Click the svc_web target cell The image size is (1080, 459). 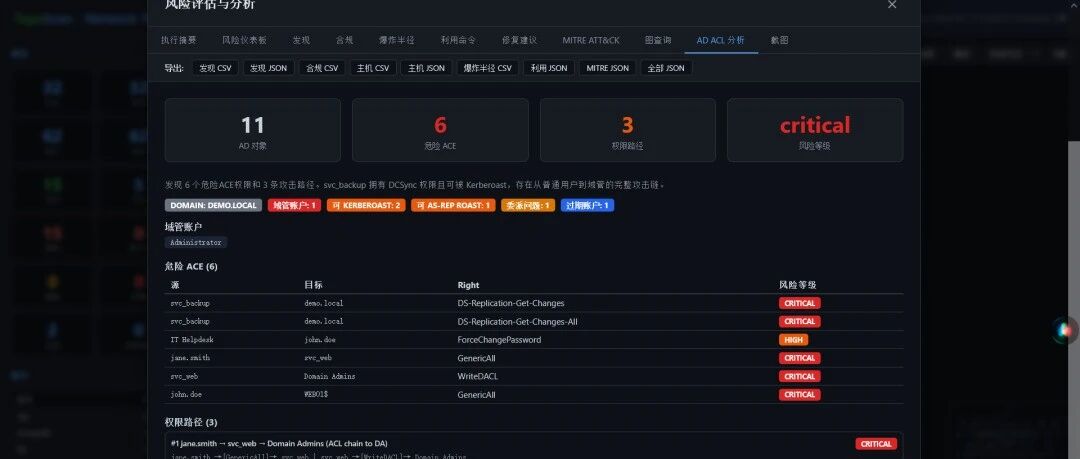(x=318, y=358)
